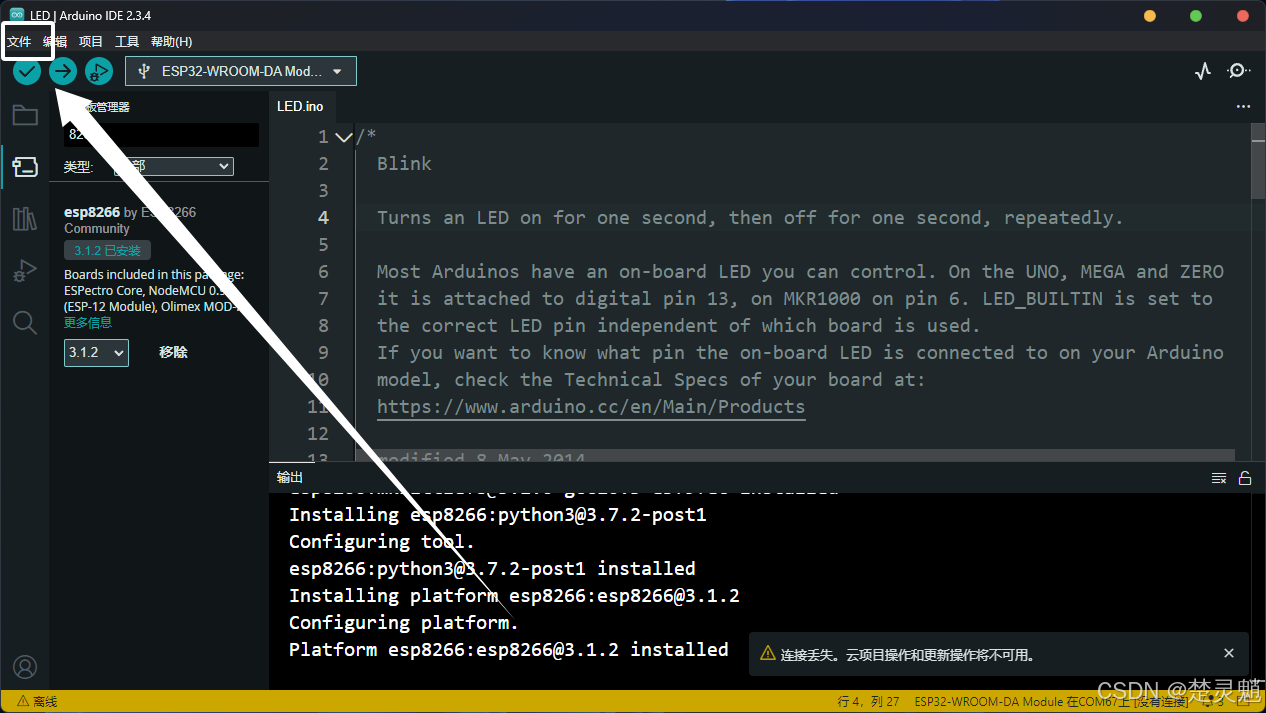The image size is (1266, 713).
Task: Start Debugging with the toolbar debug icon
Action: pyautogui.click(x=99, y=71)
